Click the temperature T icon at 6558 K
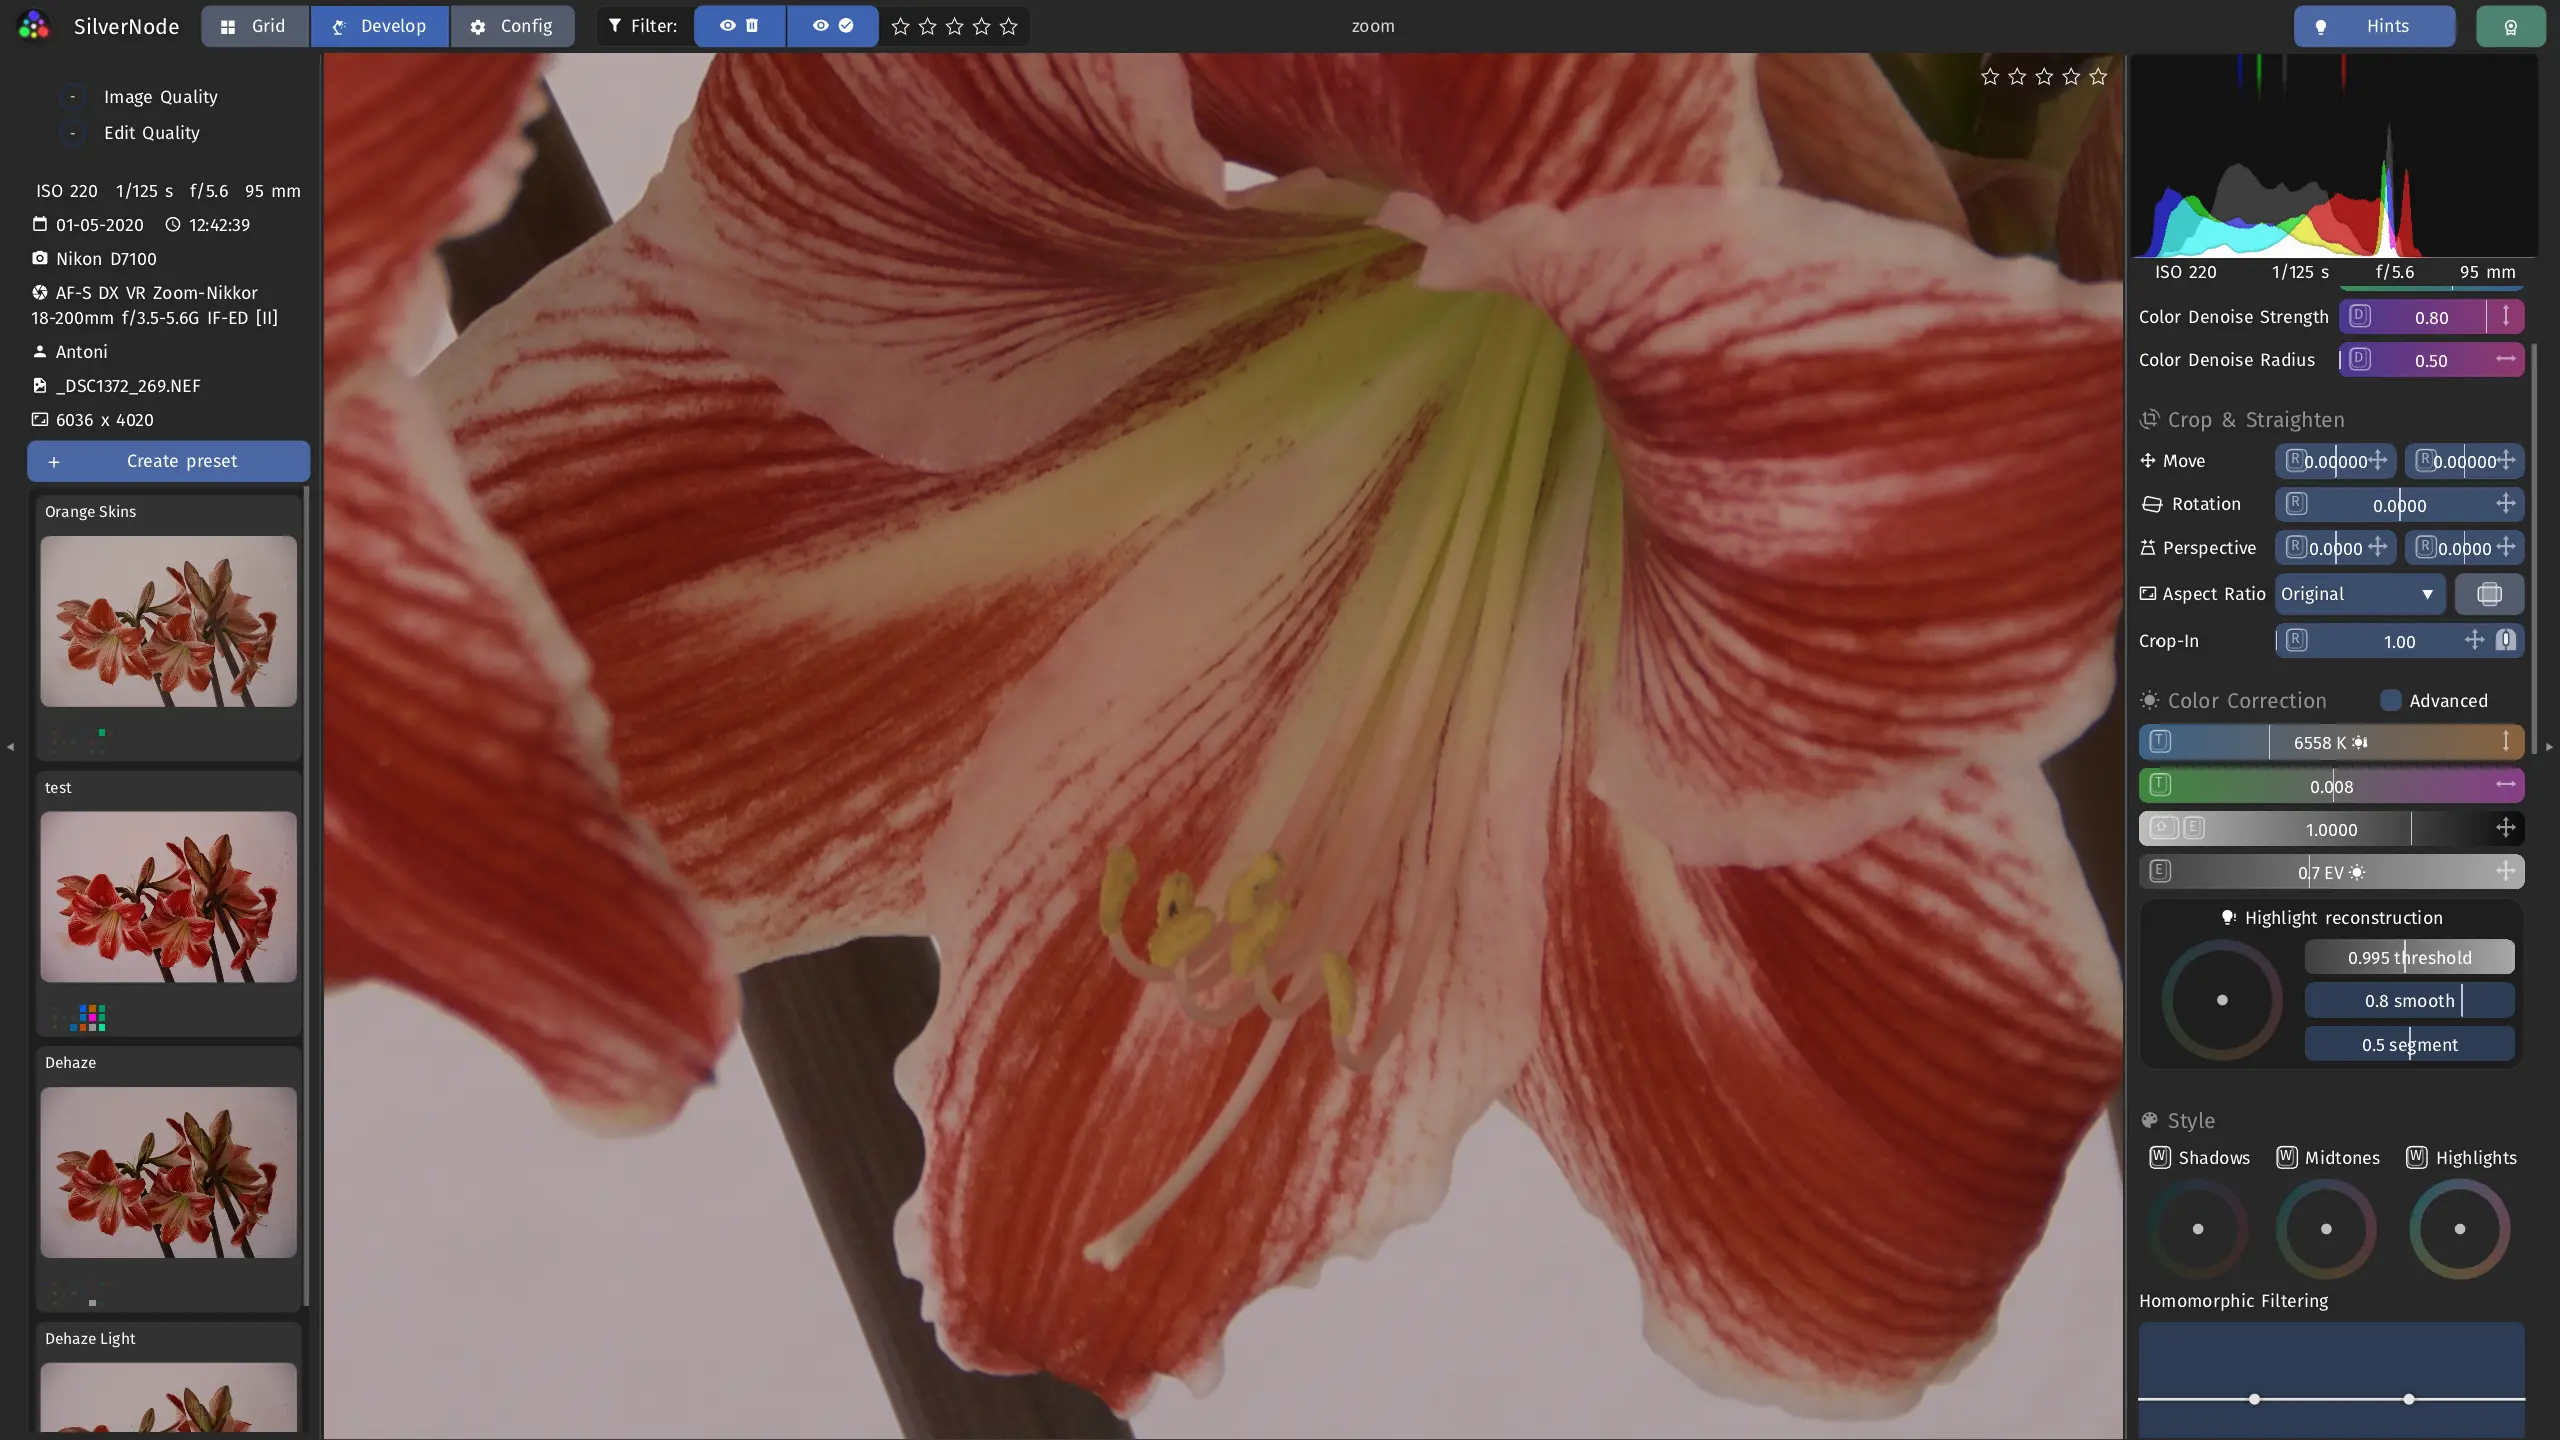This screenshot has height=1440, width=2560. click(2160, 742)
